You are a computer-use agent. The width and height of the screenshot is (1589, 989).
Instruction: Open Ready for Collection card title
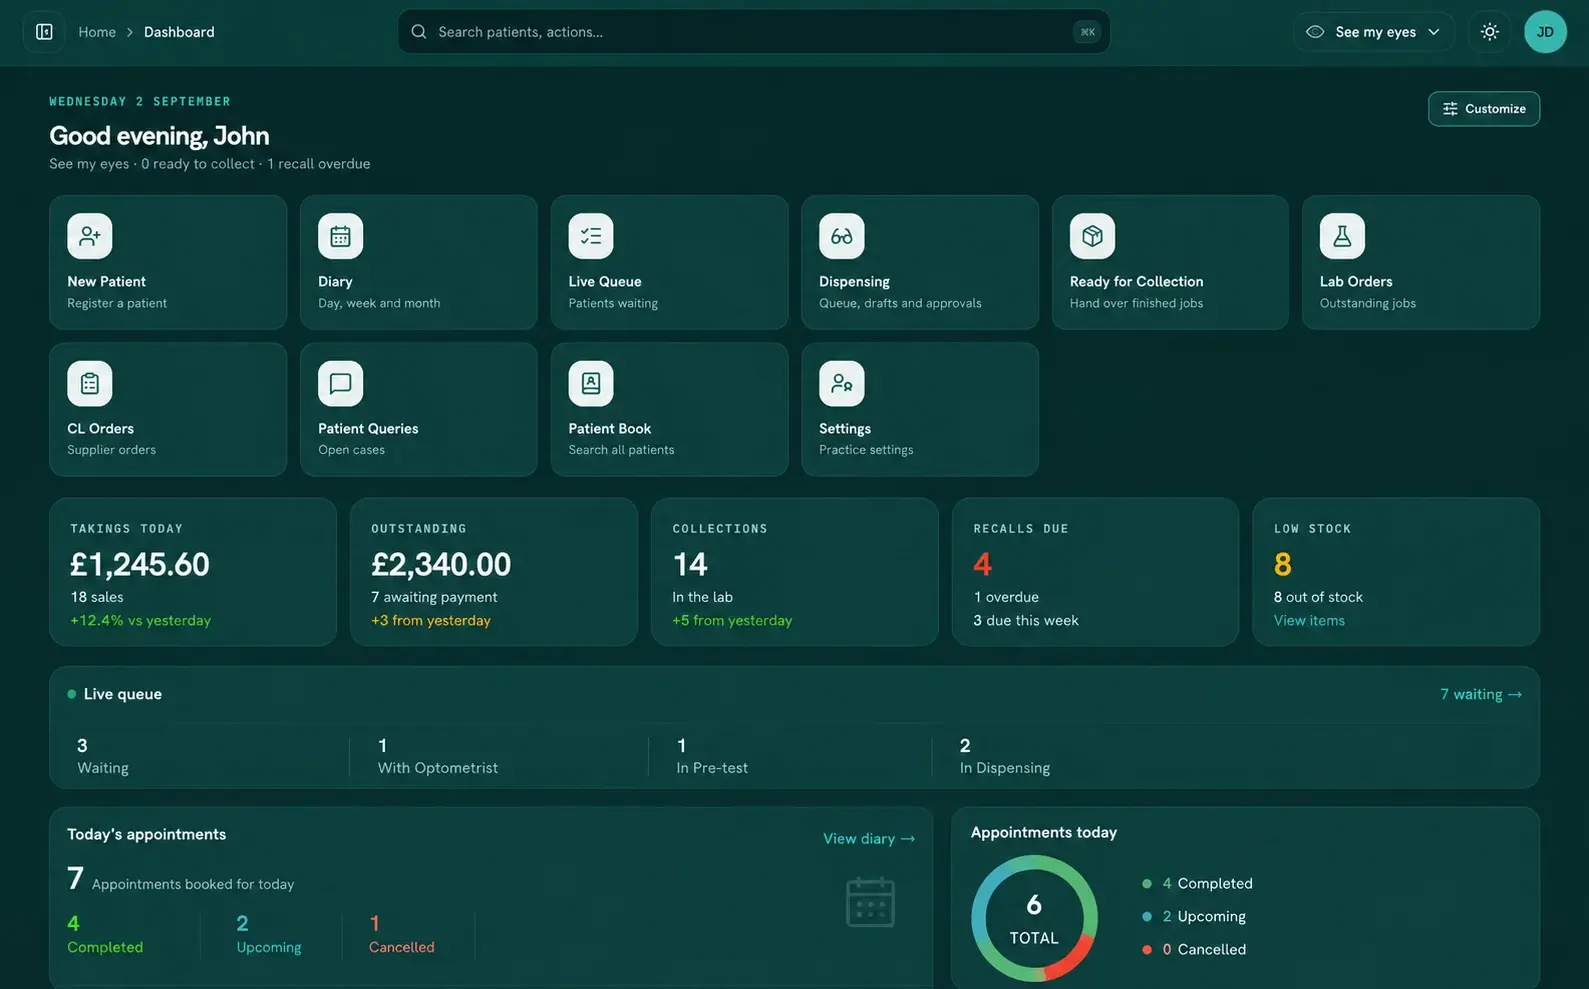coord(1136,282)
